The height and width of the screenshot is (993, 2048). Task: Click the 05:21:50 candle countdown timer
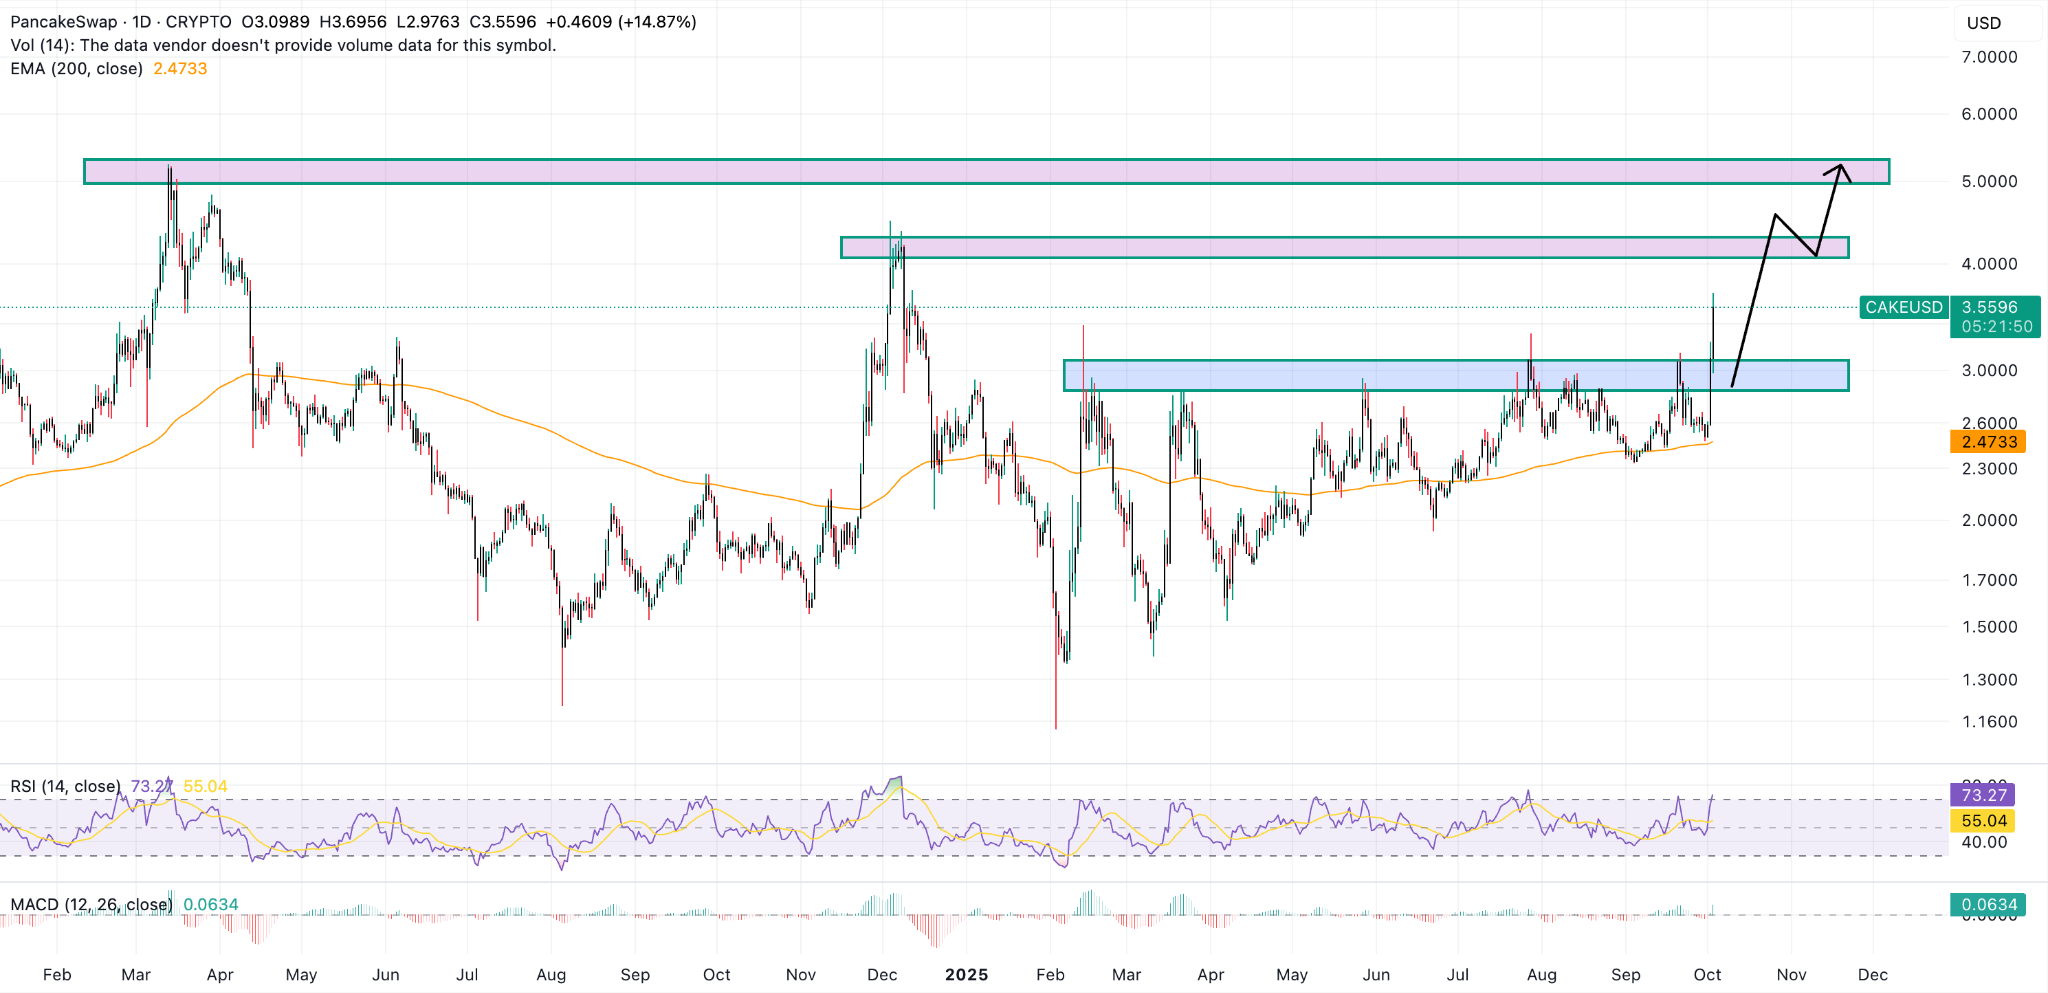[x=1996, y=327]
